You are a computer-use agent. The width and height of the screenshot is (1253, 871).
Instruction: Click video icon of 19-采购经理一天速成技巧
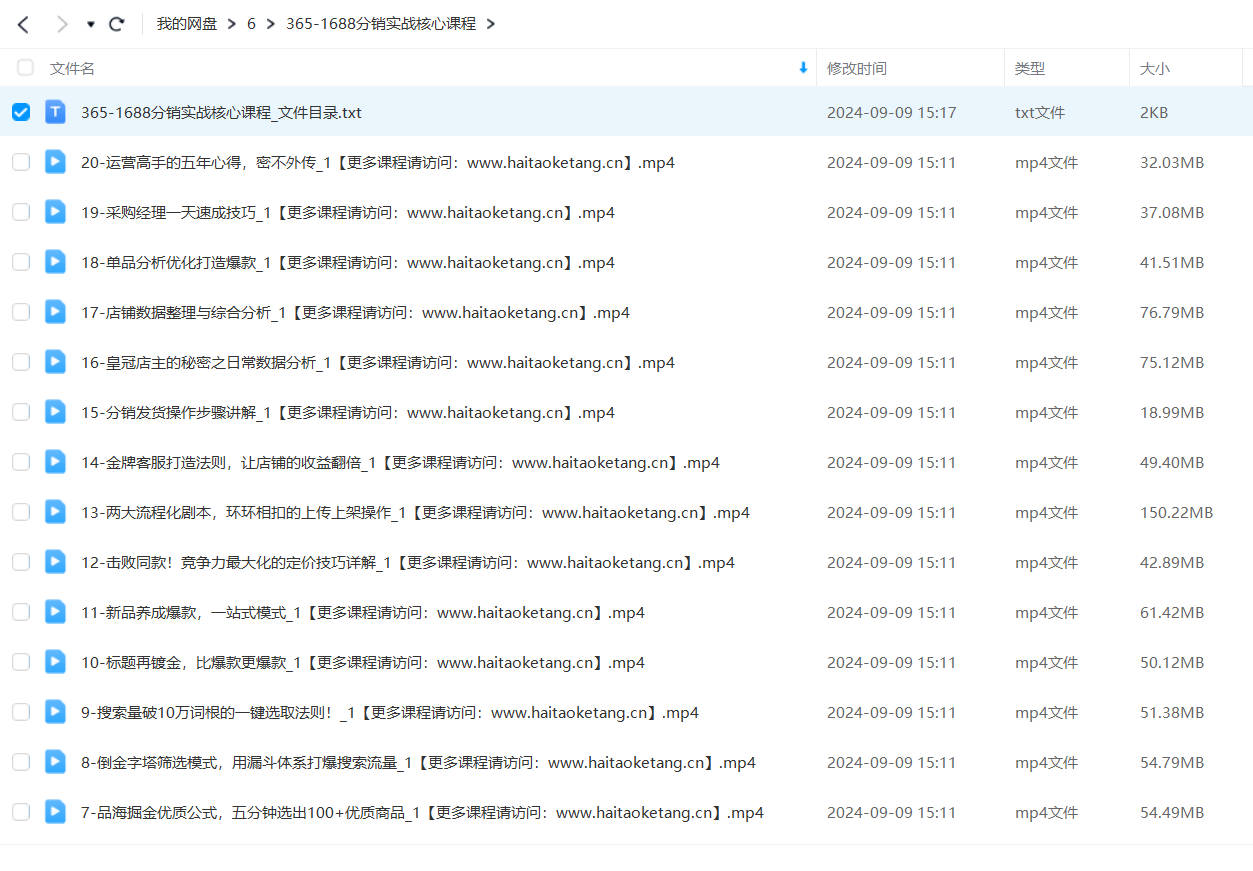pos(55,212)
